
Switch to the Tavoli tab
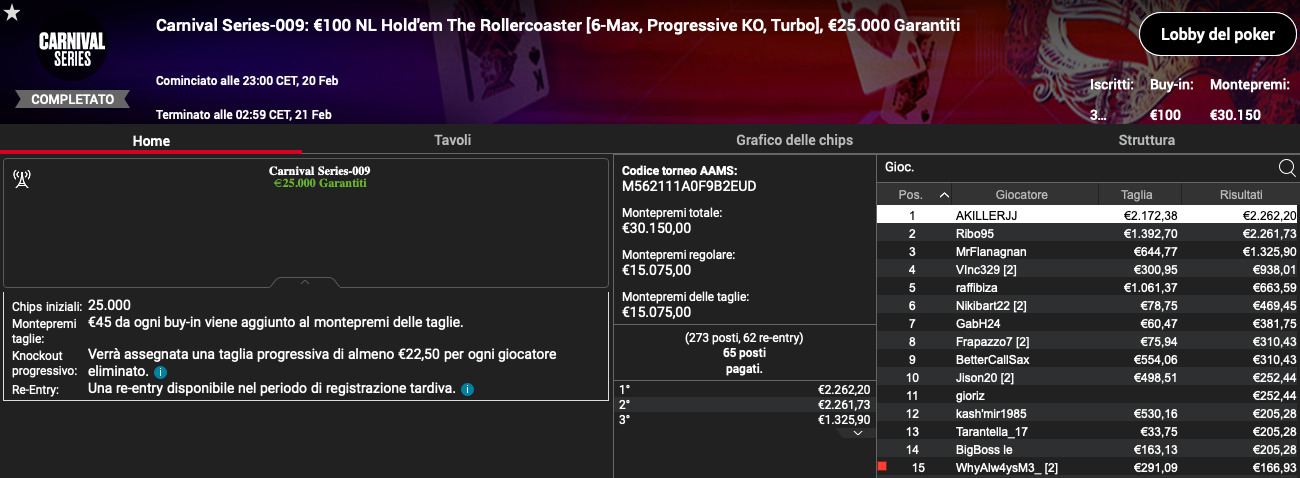[x=452, y=140]
